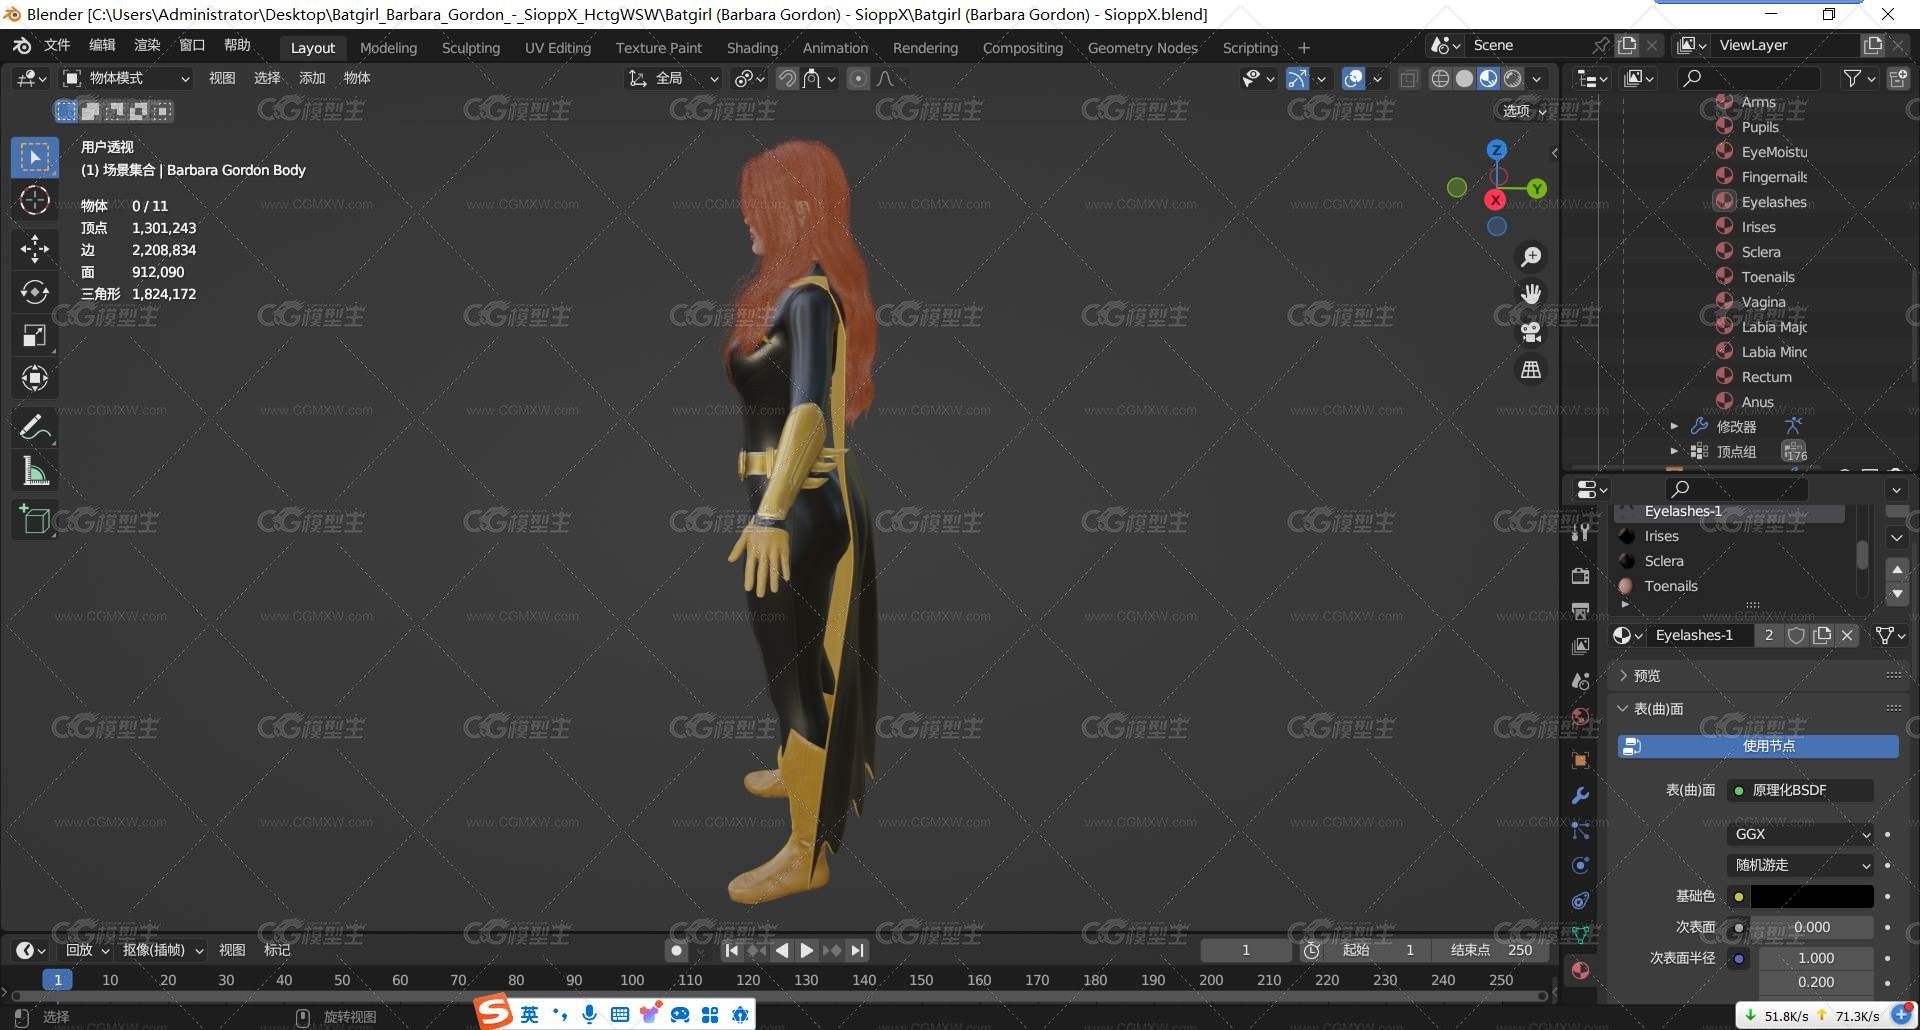The width and height of the screenshot is (1920, 1030).
Task: Toggle X-ray mode in viewport header
Action: [1409, 79]
